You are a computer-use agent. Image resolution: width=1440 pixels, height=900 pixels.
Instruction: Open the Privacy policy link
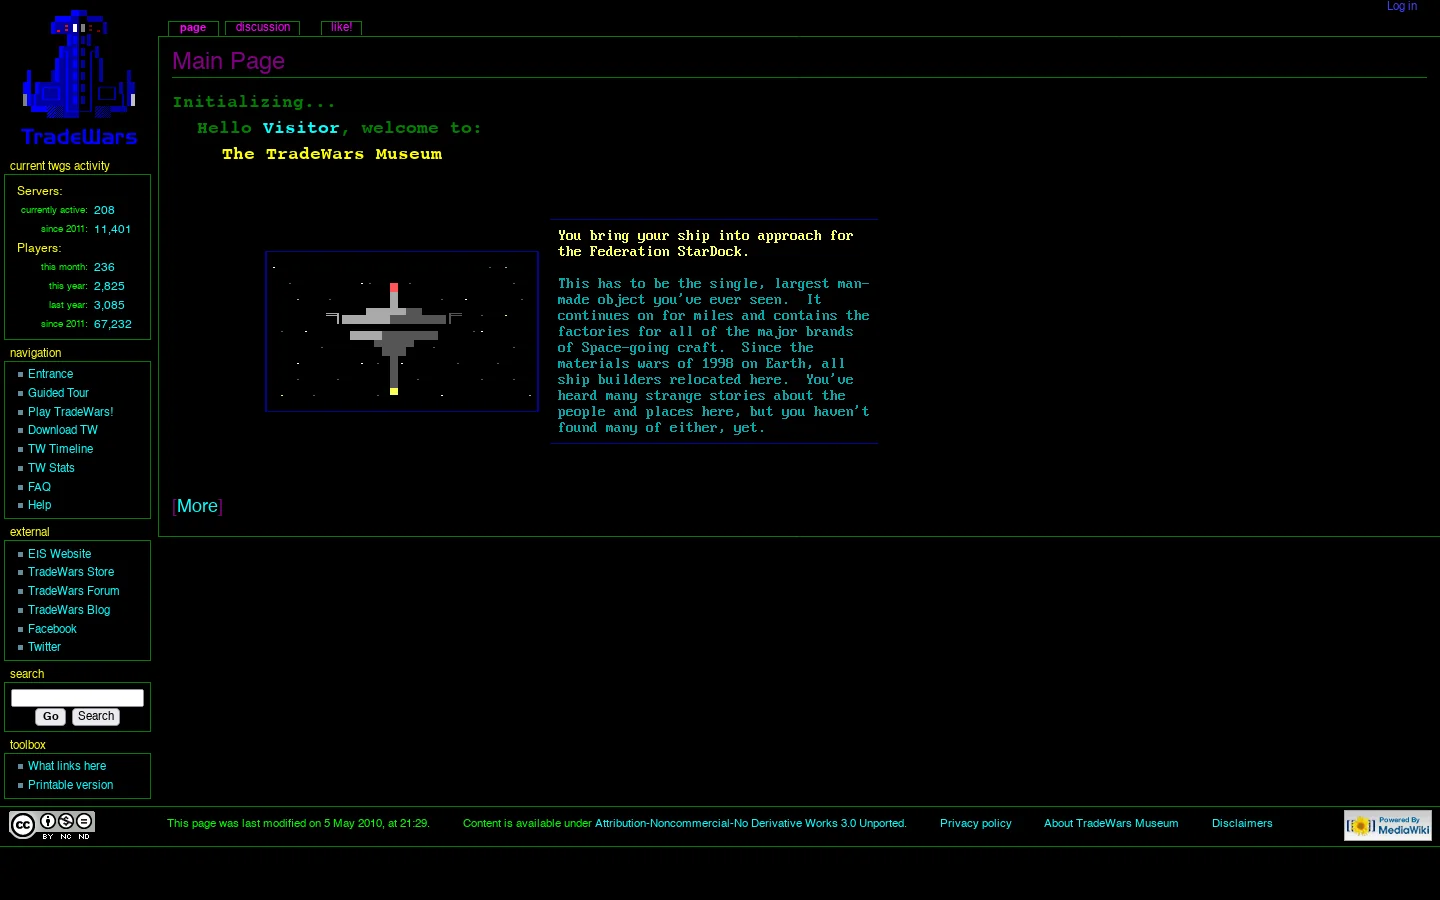pos(976,824)
